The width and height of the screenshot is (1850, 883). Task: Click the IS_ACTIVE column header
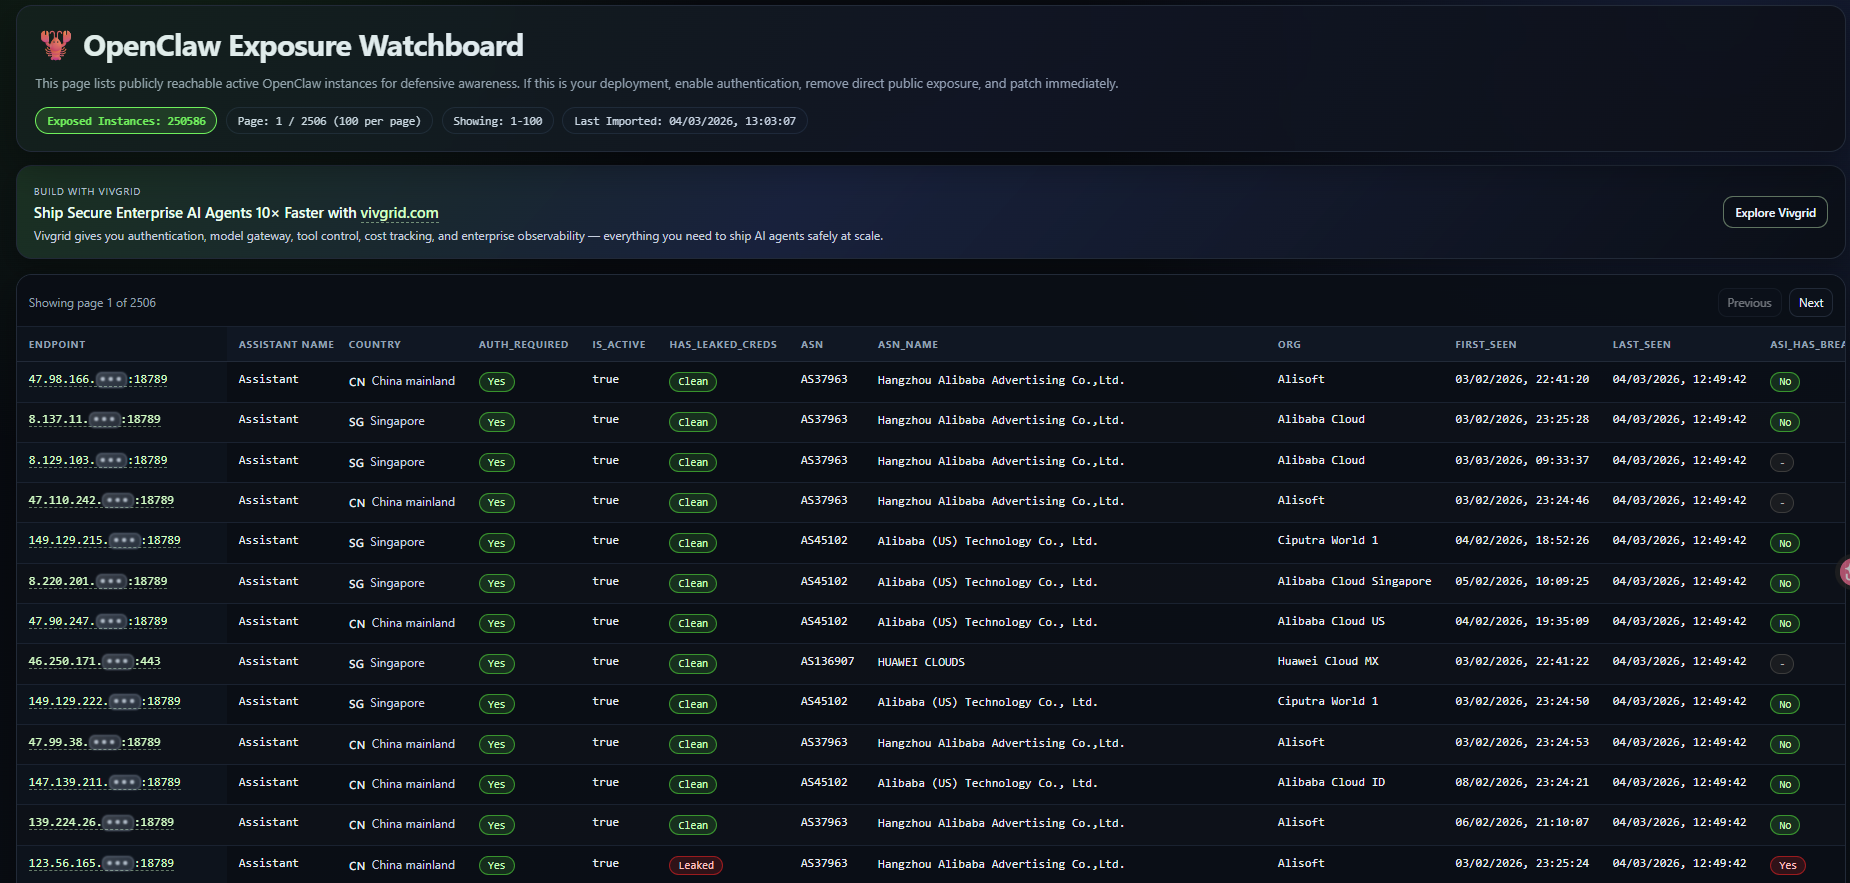pos(619,345)
